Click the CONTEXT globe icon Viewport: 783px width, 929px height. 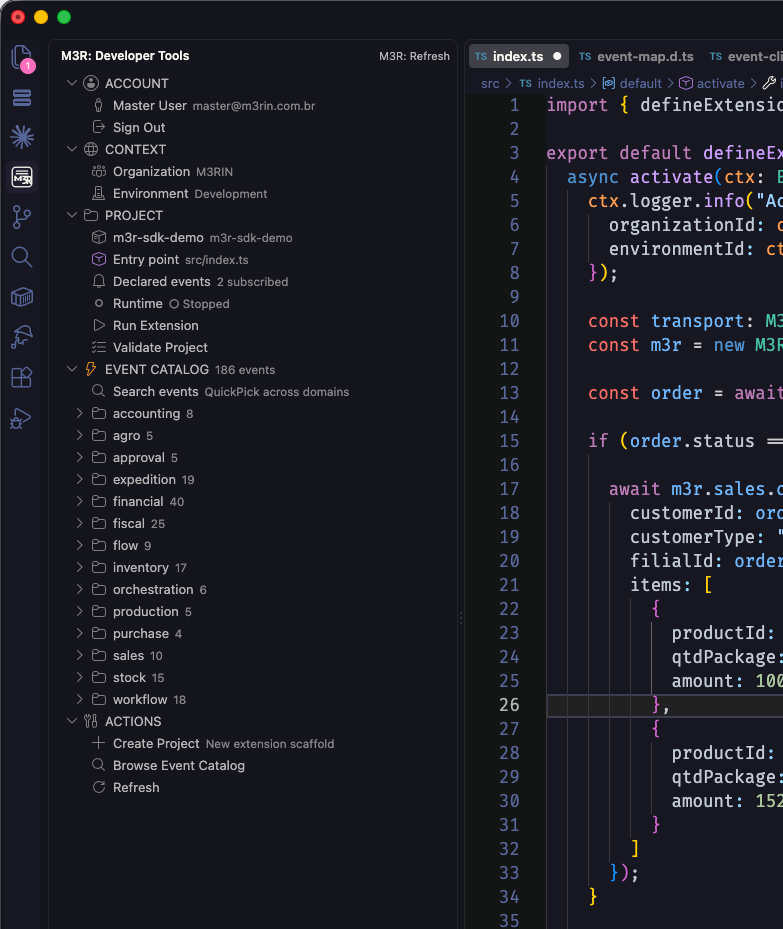pyautogui.click(x=91, y=149)
